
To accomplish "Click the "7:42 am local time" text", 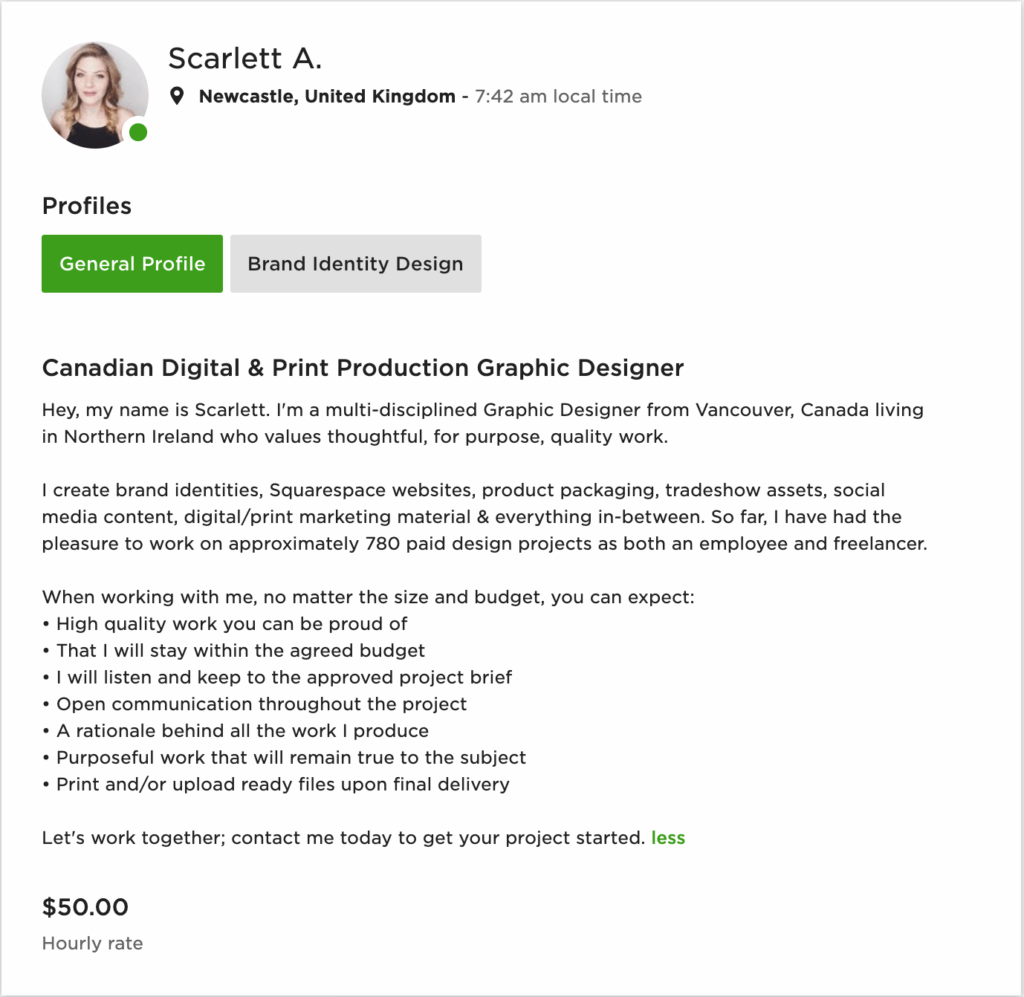I will point(558,97).
